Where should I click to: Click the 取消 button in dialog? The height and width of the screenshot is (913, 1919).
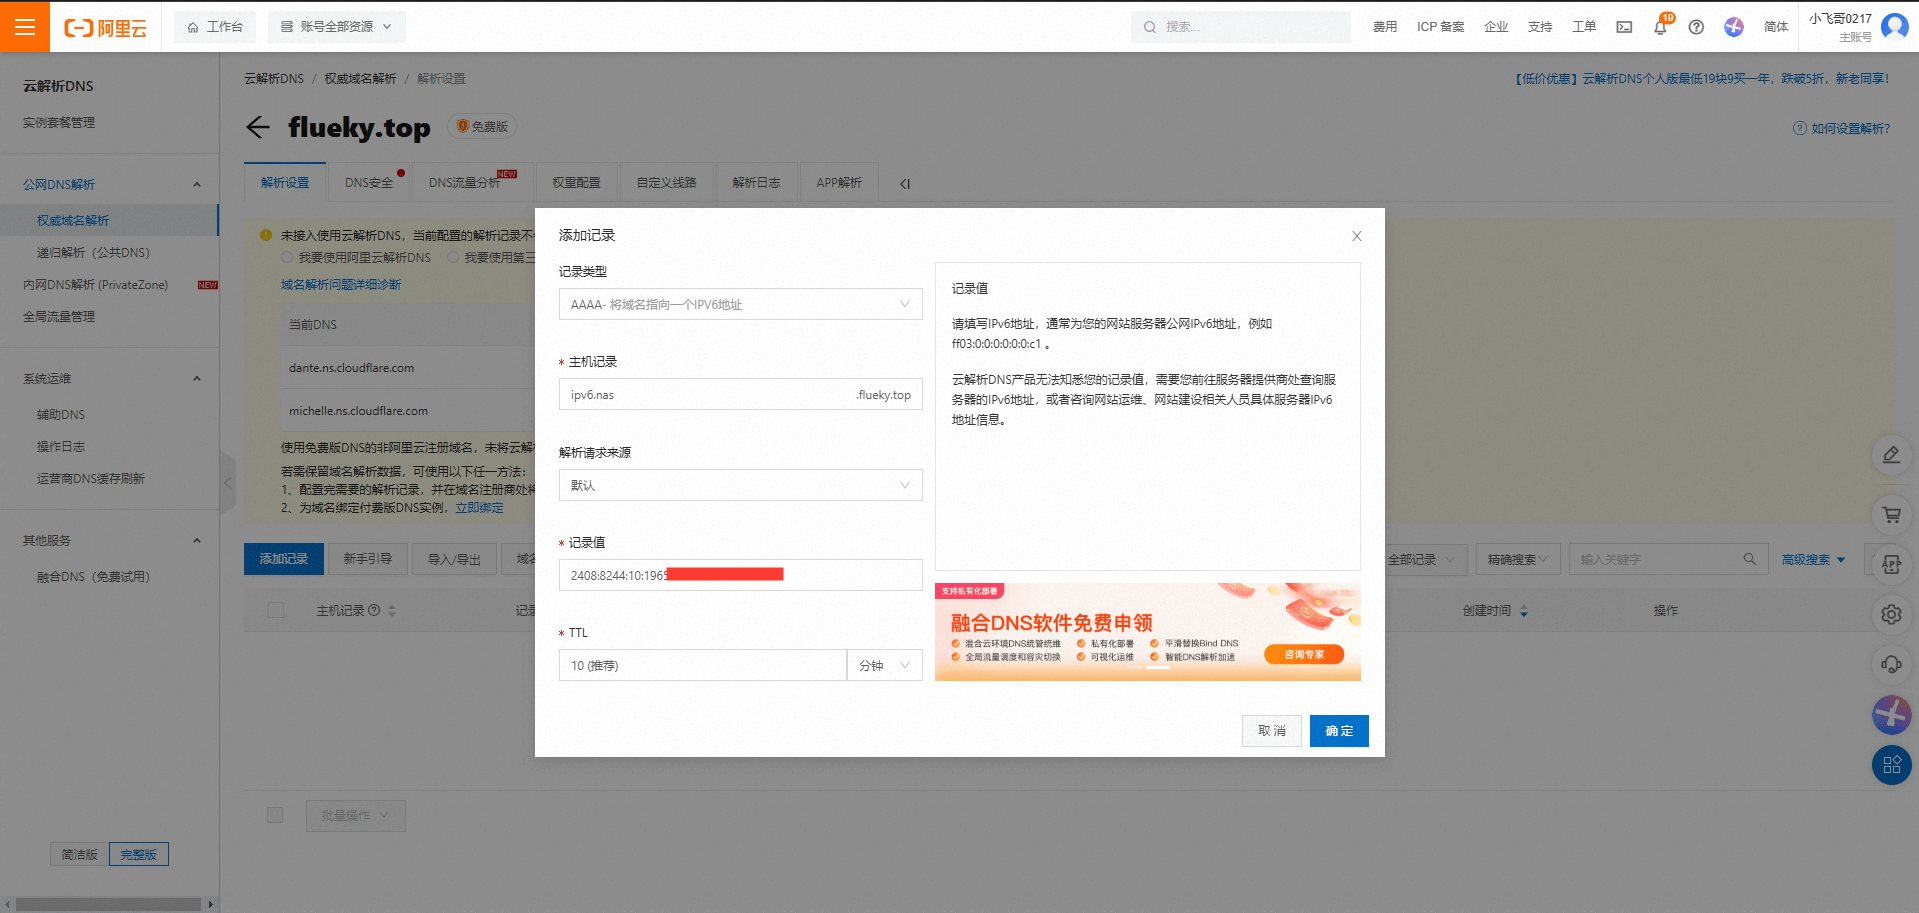1272,731
